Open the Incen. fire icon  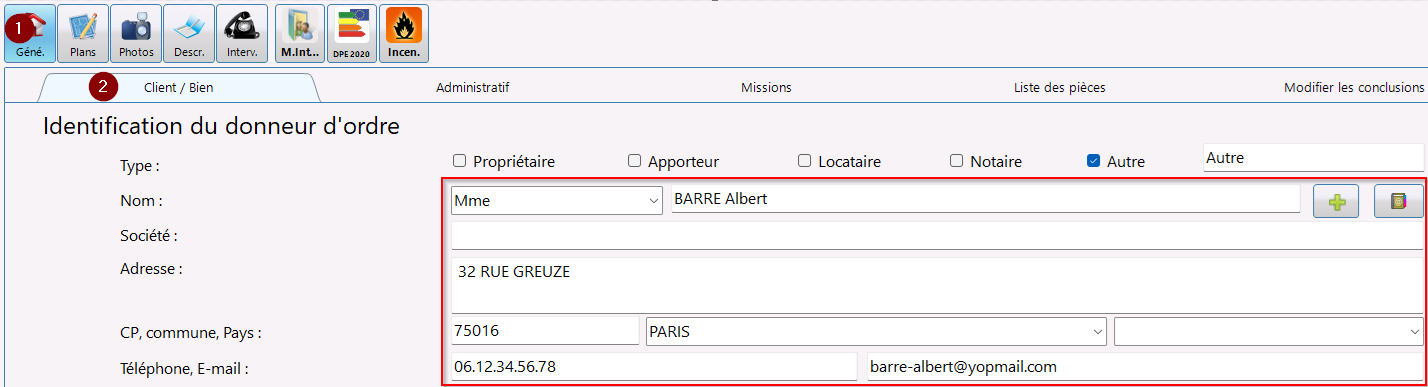tap(404, 33)
